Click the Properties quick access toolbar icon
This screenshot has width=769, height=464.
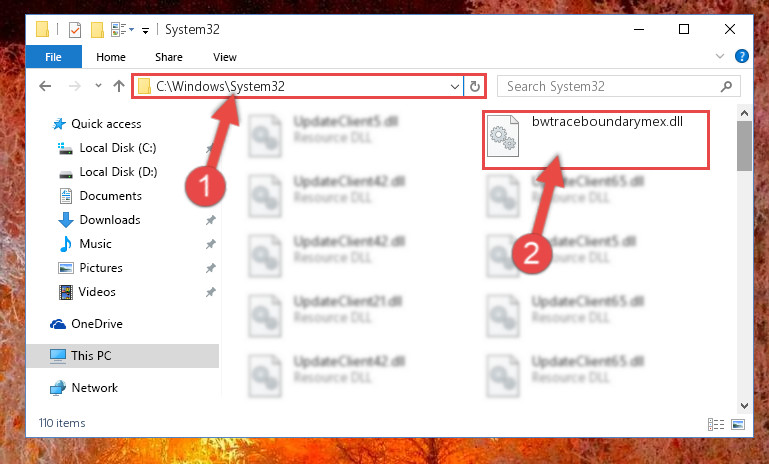(x=75, y=30)
